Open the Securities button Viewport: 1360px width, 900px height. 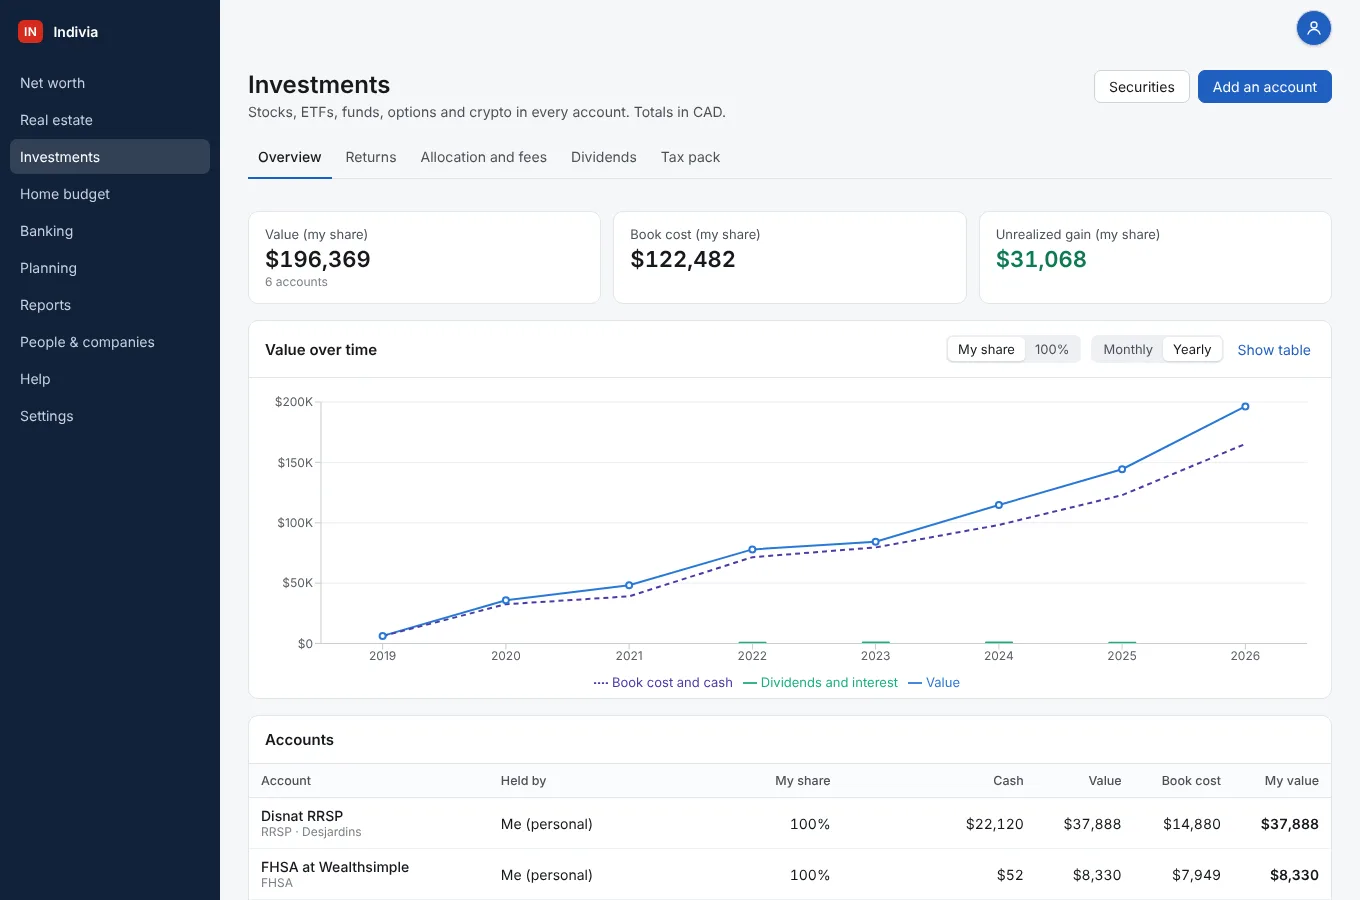[1142, 87]
